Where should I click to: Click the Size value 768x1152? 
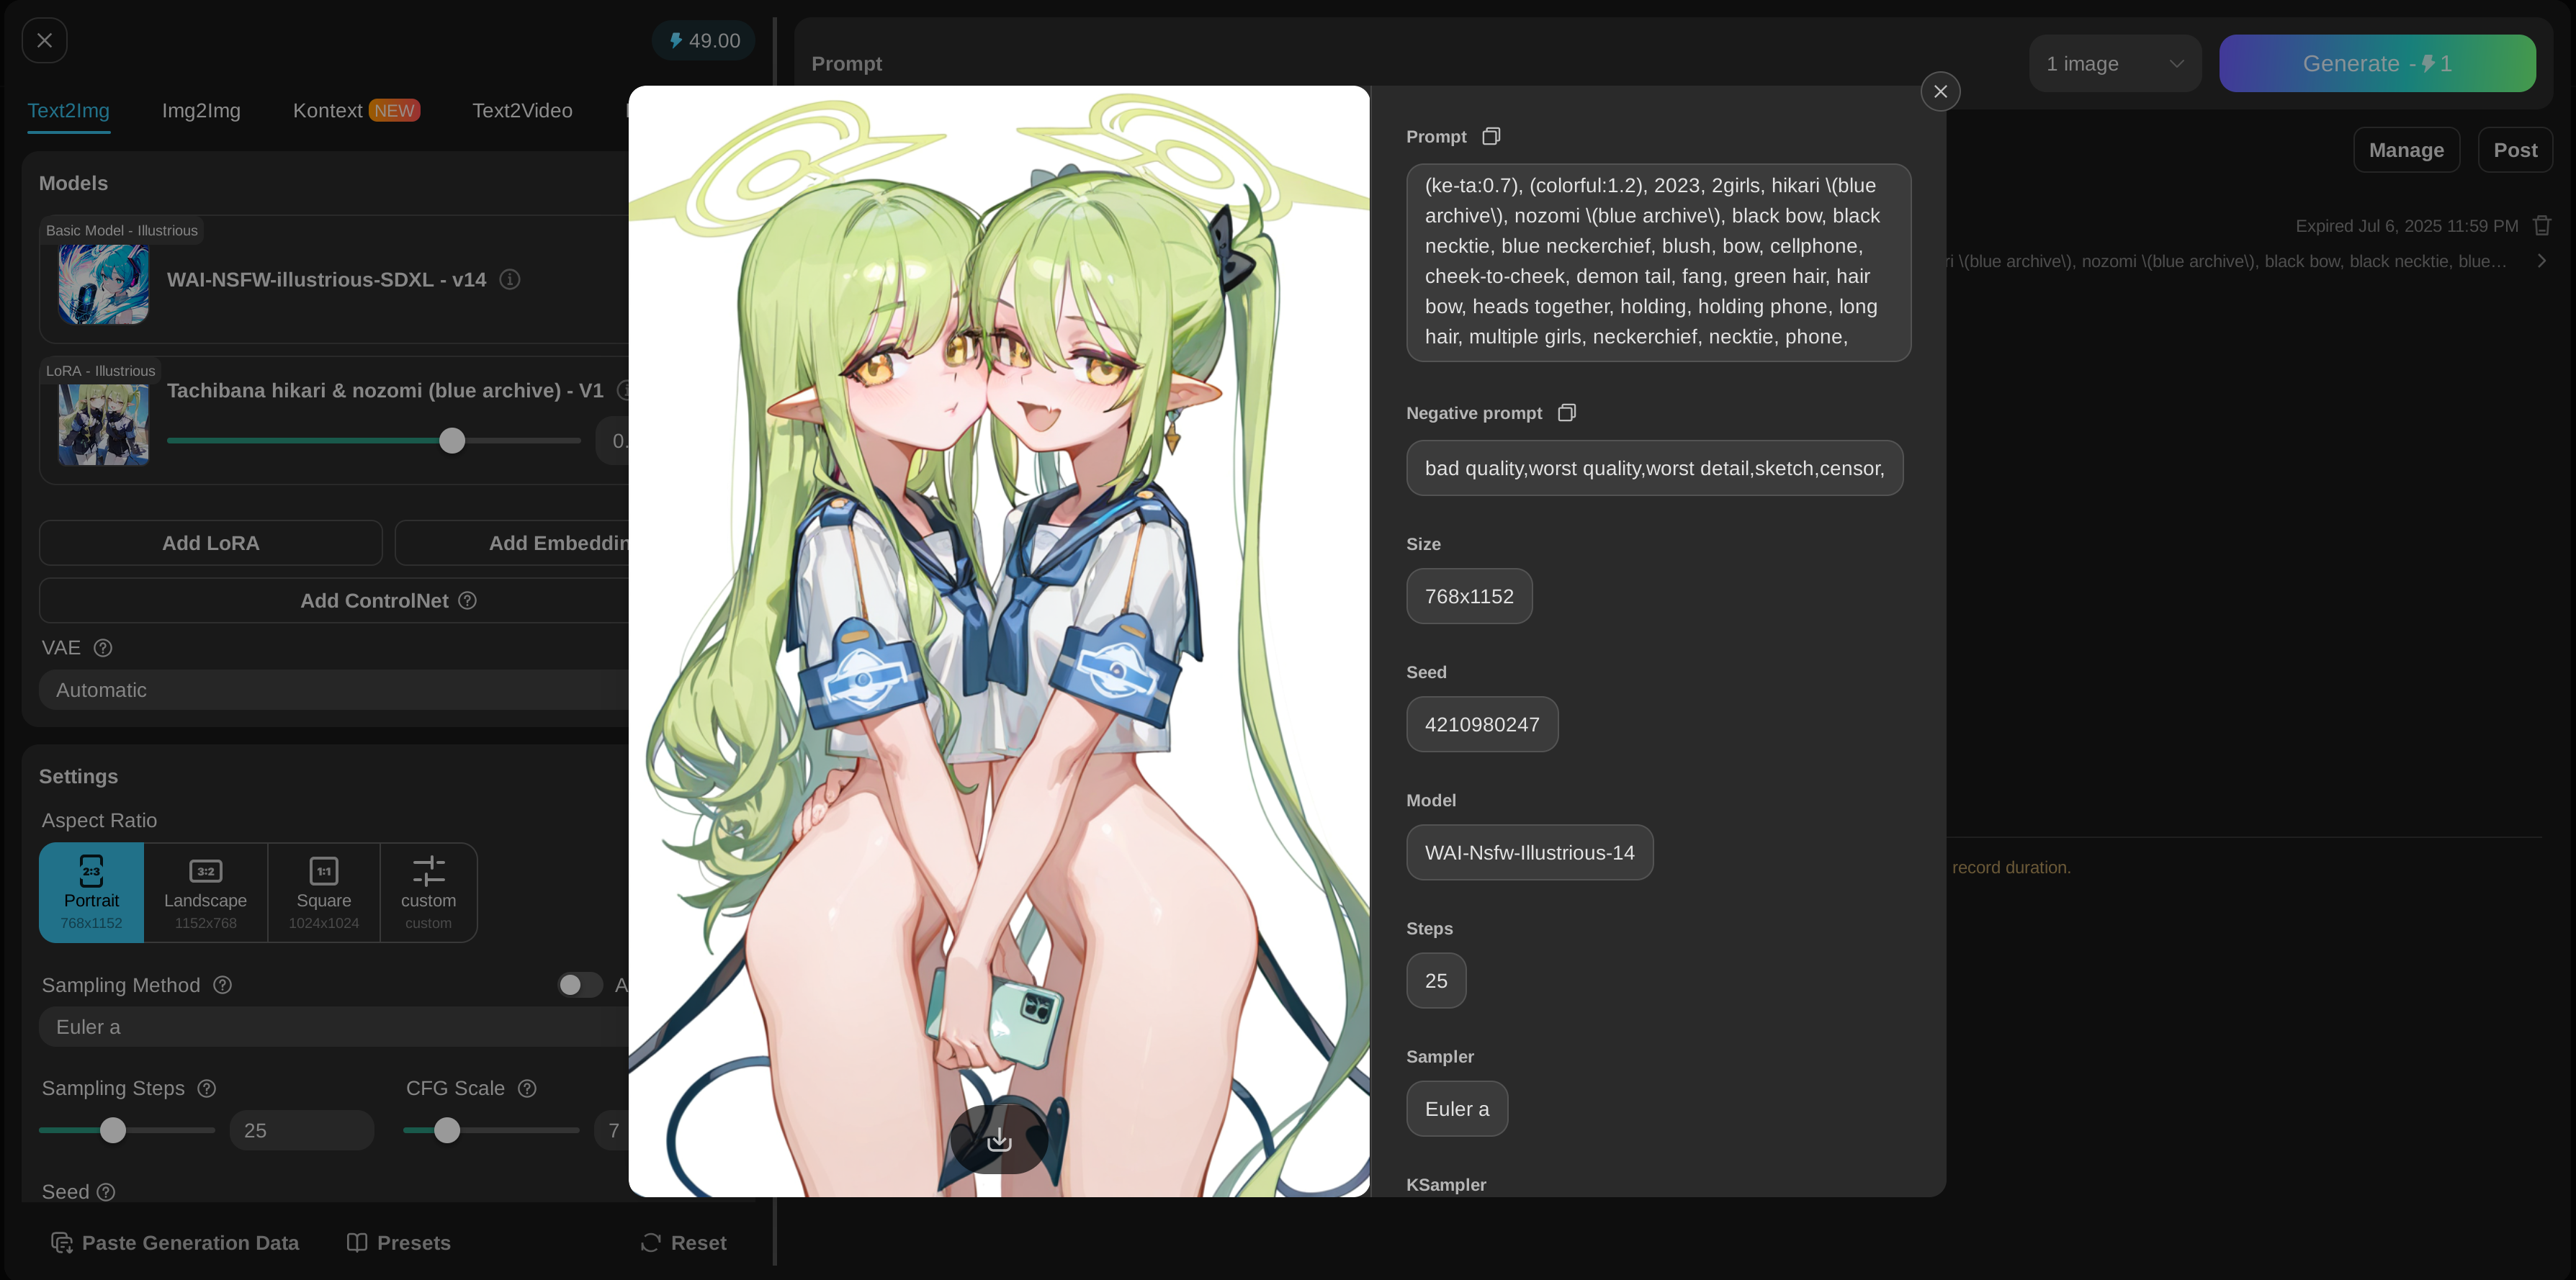click(1469, 596)
